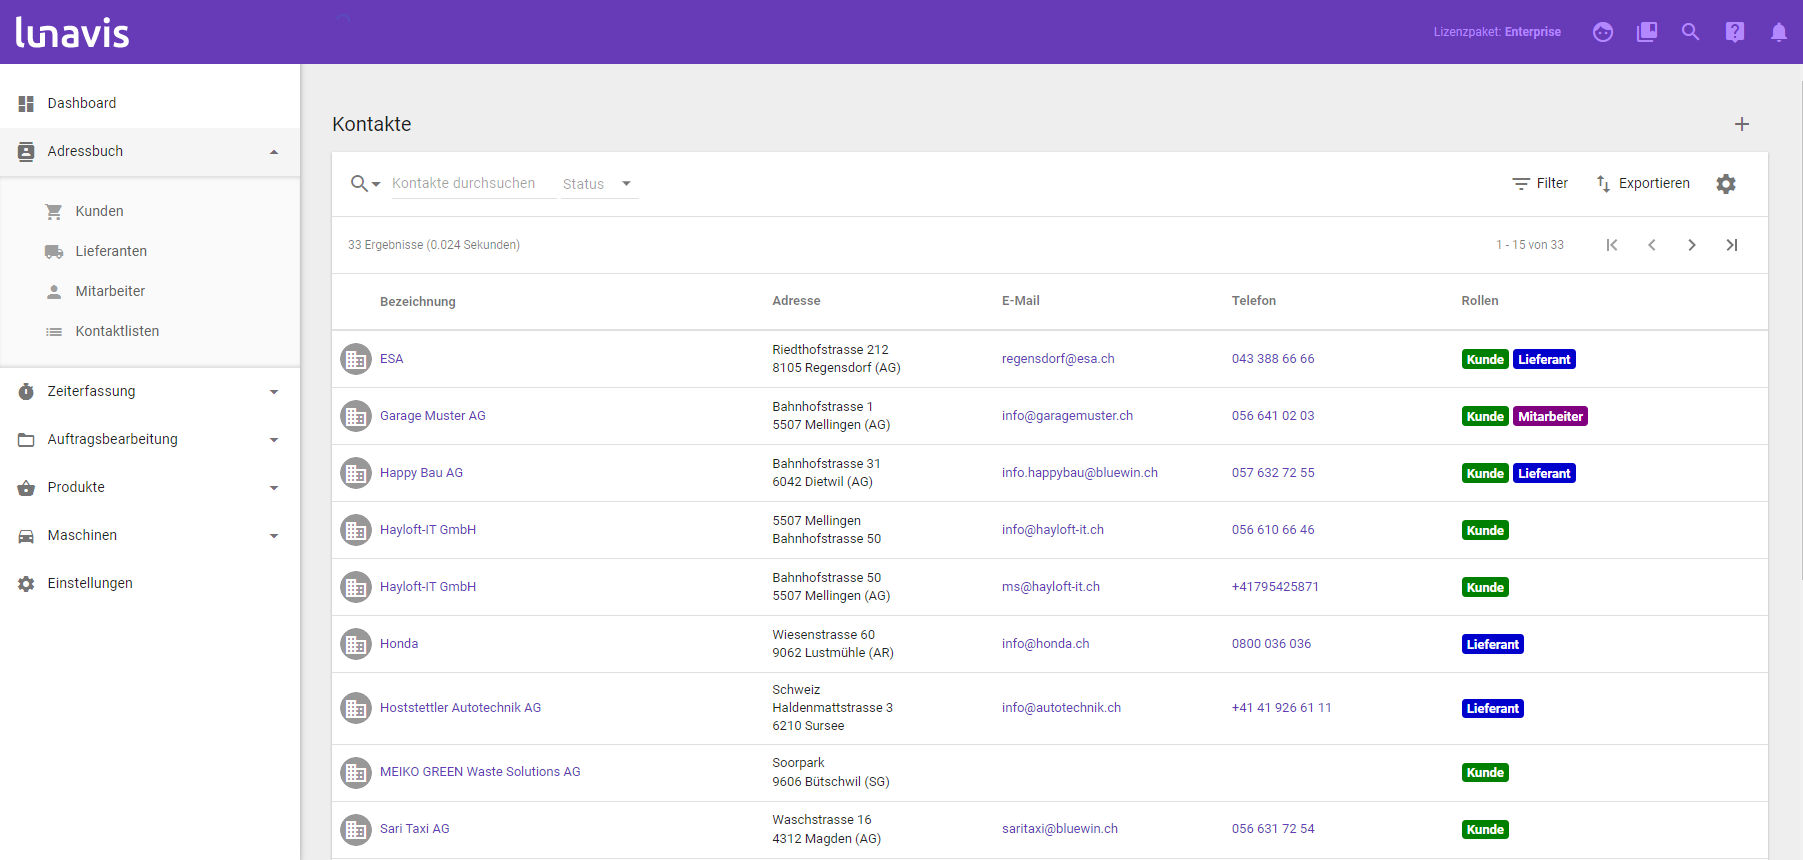The image size is (1803, 860).
Task: Open table settings gear icon
Action: pos(1725,184)
